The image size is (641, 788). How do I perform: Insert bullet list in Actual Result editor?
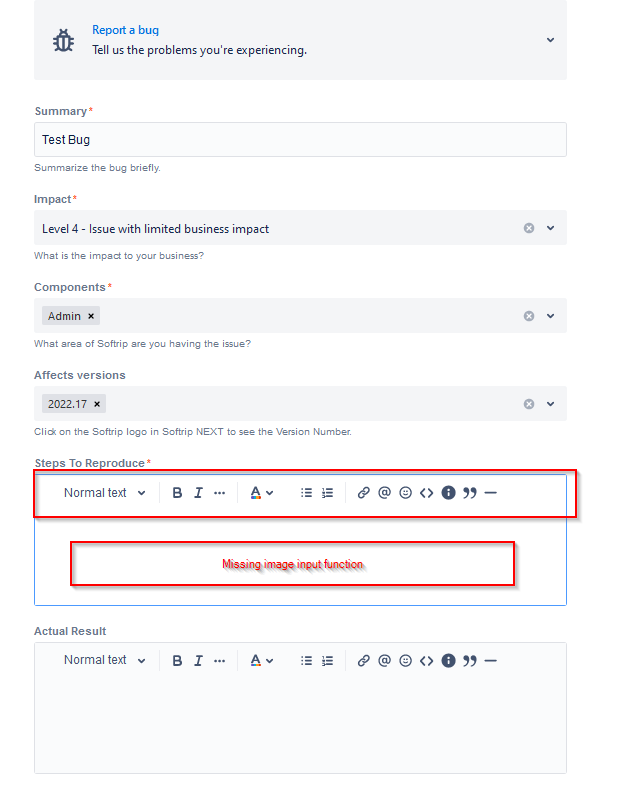[x=306, y=660]
